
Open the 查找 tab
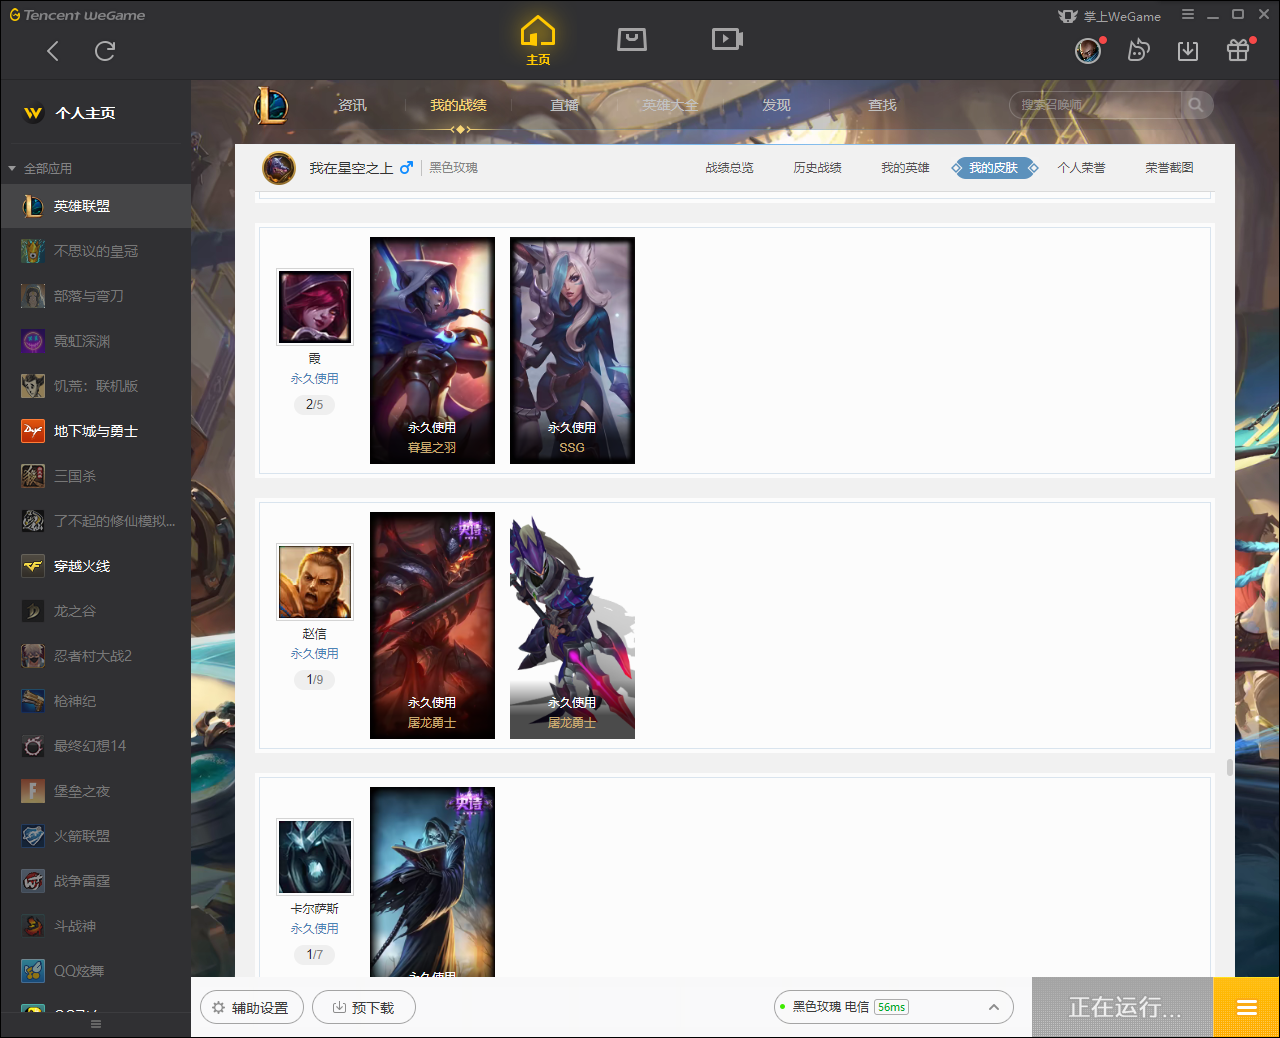[882, 105]
